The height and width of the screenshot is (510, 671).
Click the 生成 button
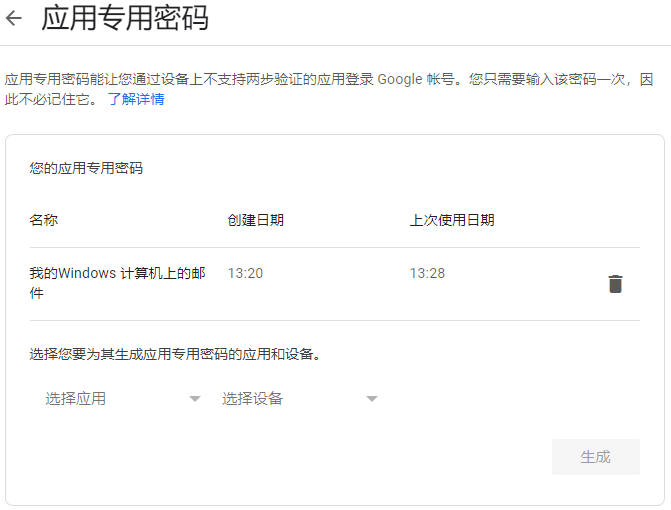596,457
